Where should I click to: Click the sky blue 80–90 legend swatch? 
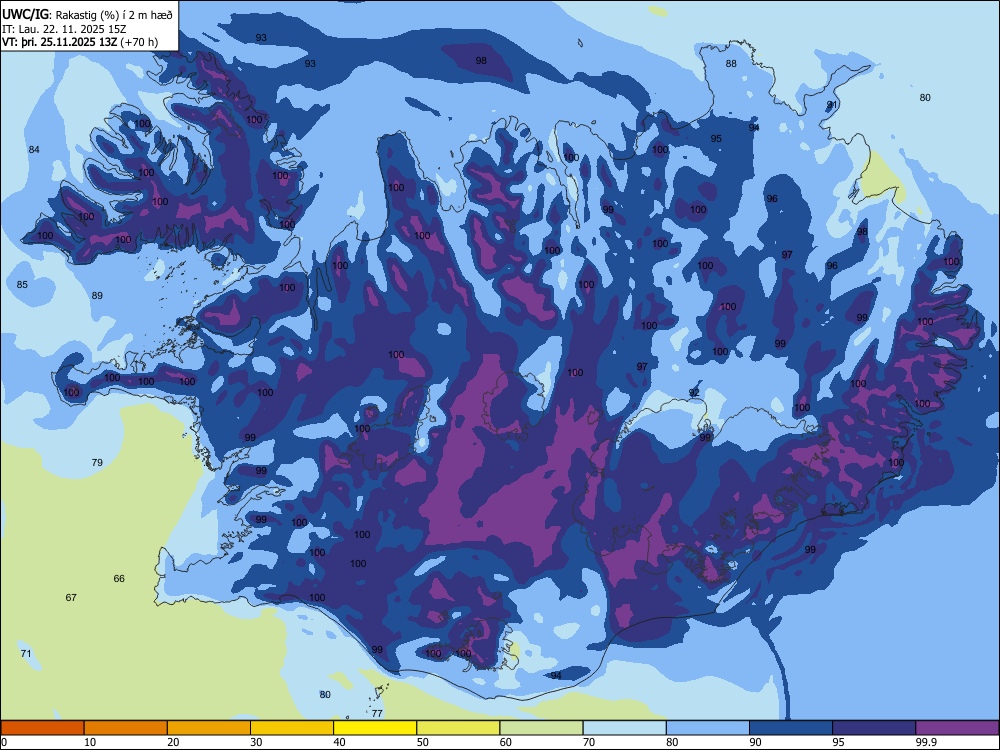[x=708, y=728]
